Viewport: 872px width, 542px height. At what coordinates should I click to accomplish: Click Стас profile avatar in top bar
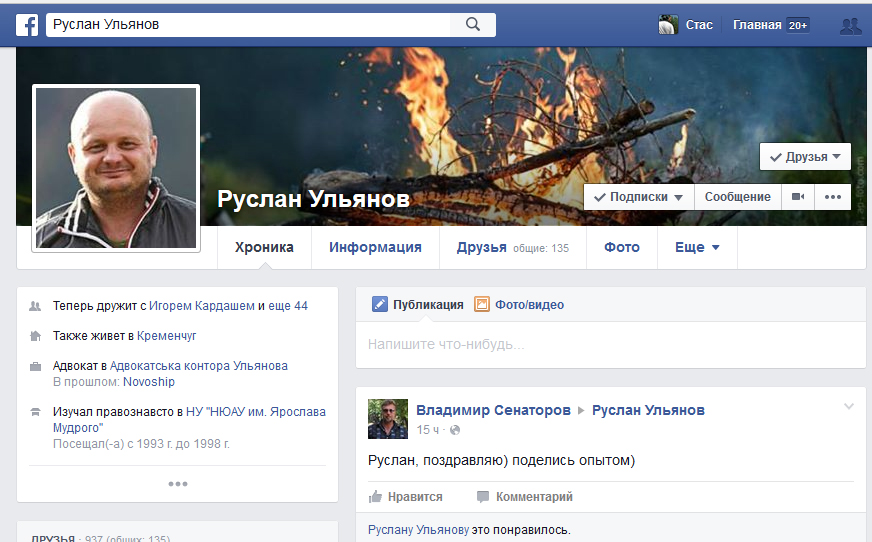[x=669, y=25]
